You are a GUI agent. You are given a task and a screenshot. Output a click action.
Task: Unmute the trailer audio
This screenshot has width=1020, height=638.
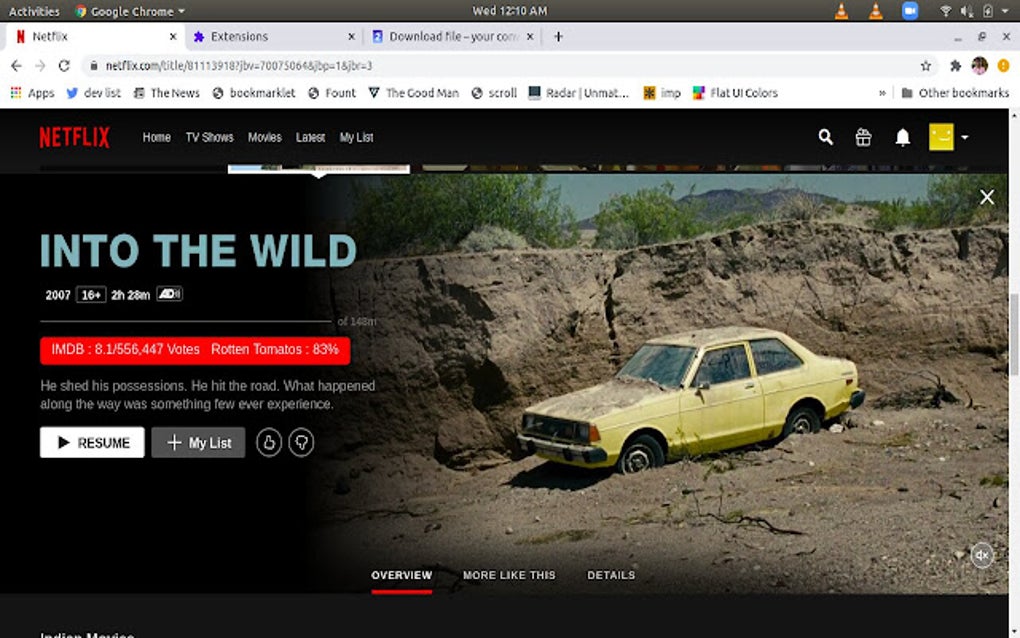click(981, 554)
